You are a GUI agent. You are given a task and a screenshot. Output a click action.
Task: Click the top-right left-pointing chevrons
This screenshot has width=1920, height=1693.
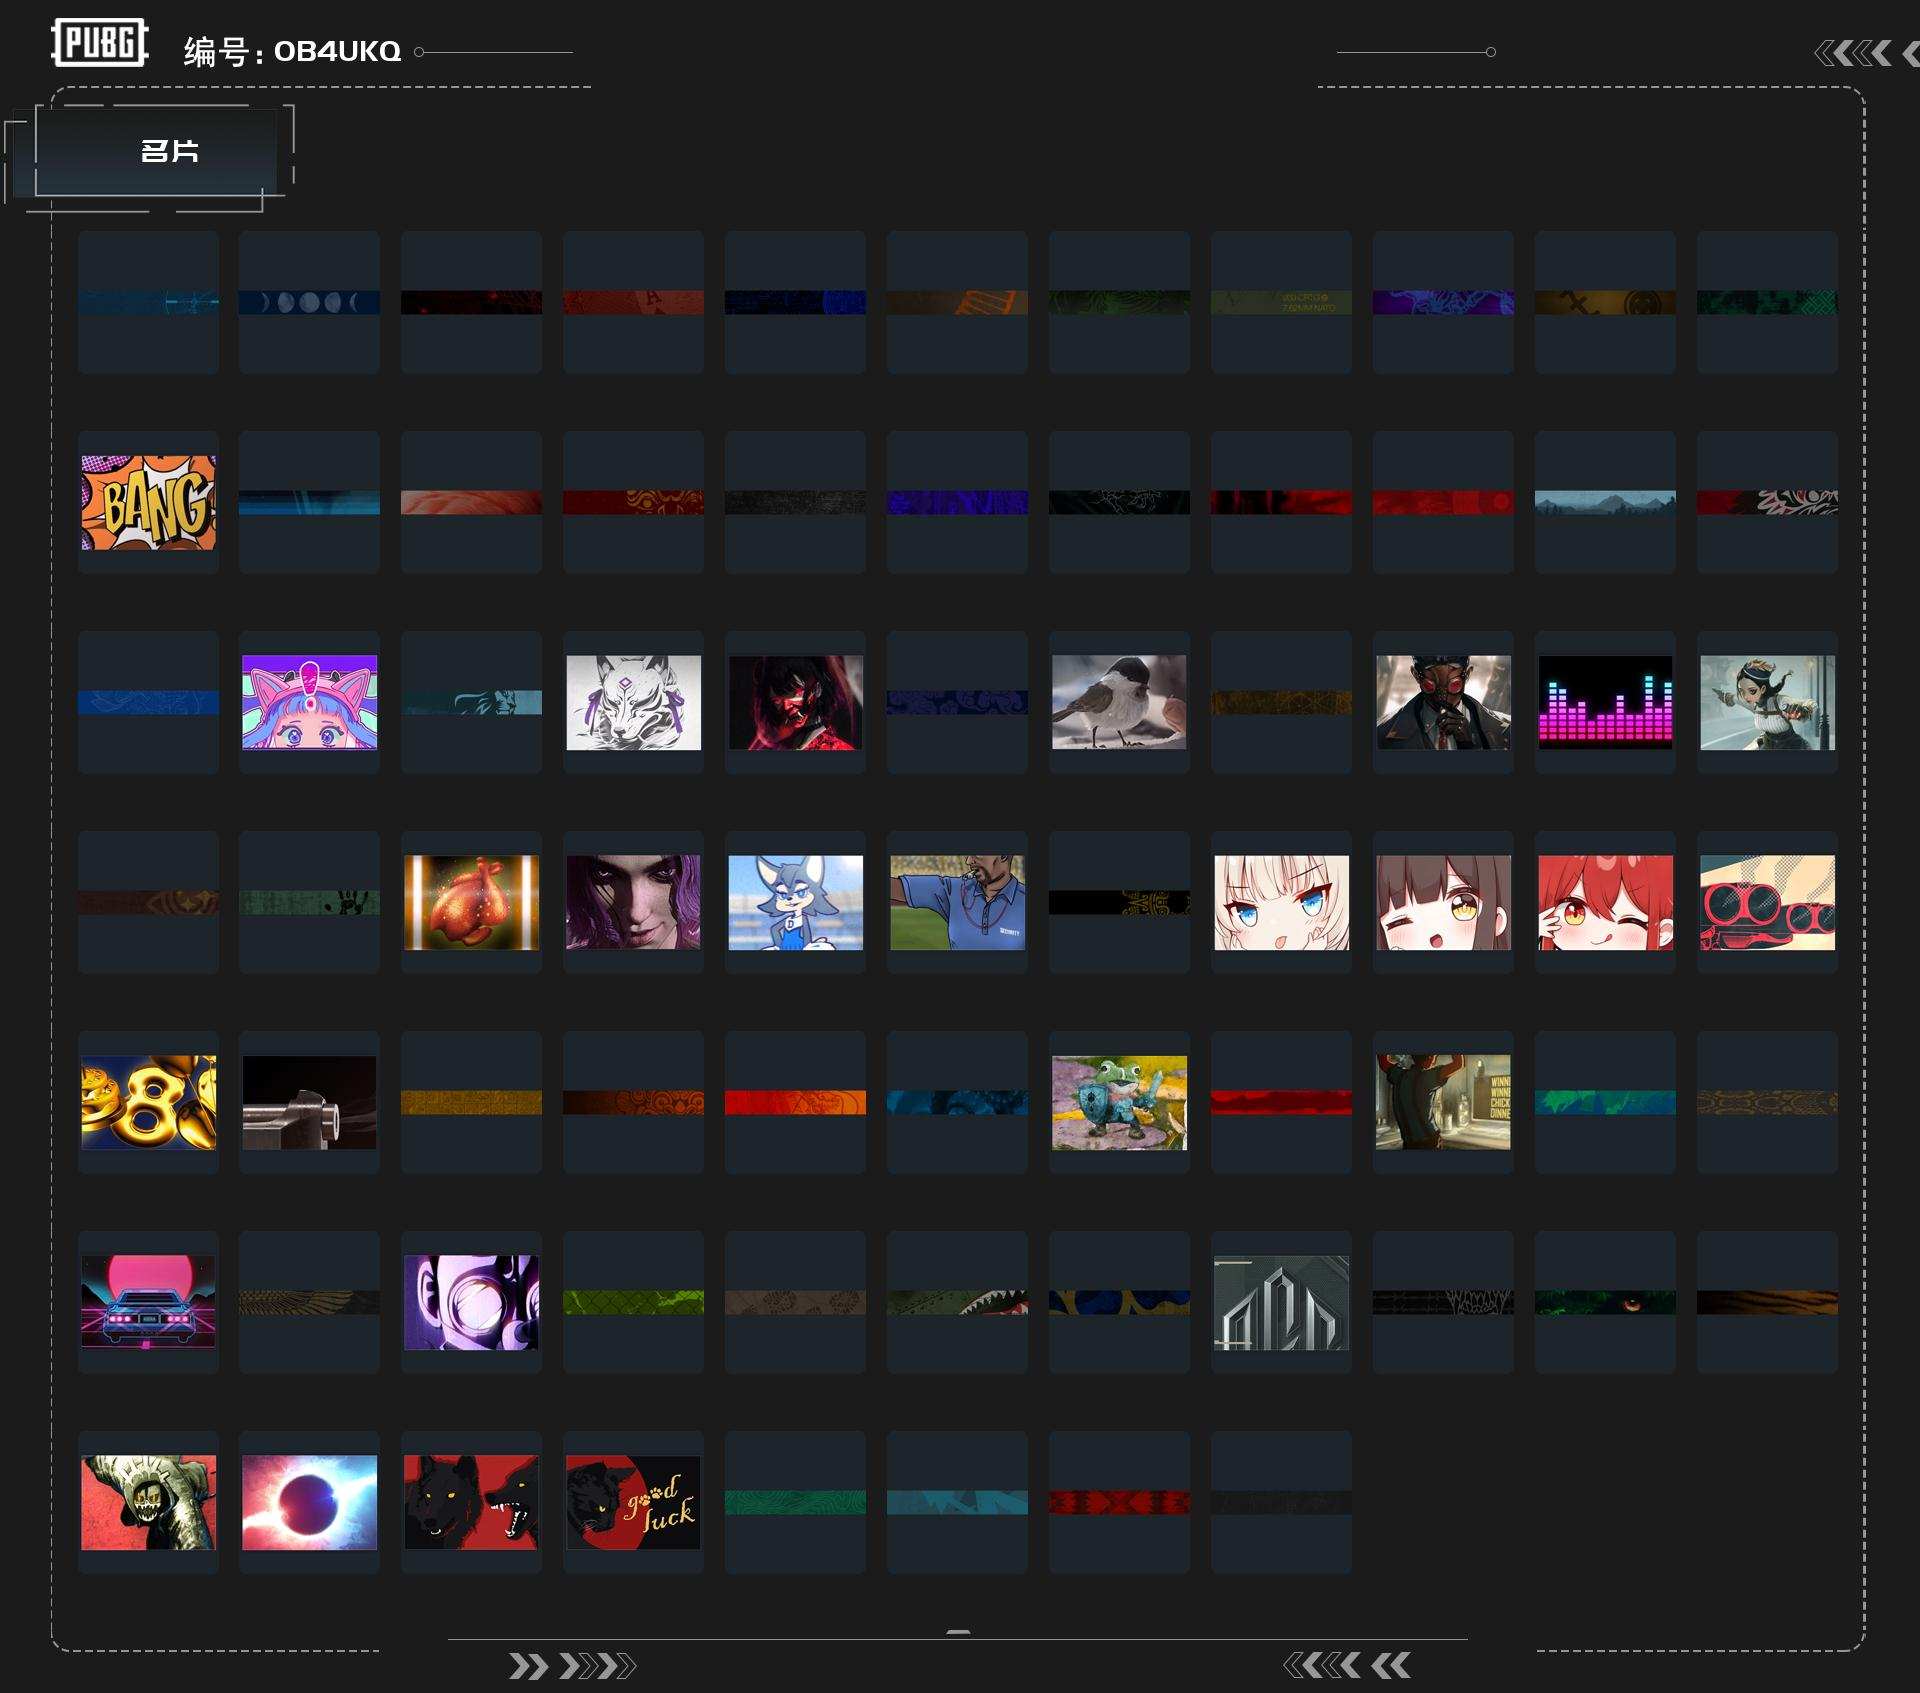1853,53
